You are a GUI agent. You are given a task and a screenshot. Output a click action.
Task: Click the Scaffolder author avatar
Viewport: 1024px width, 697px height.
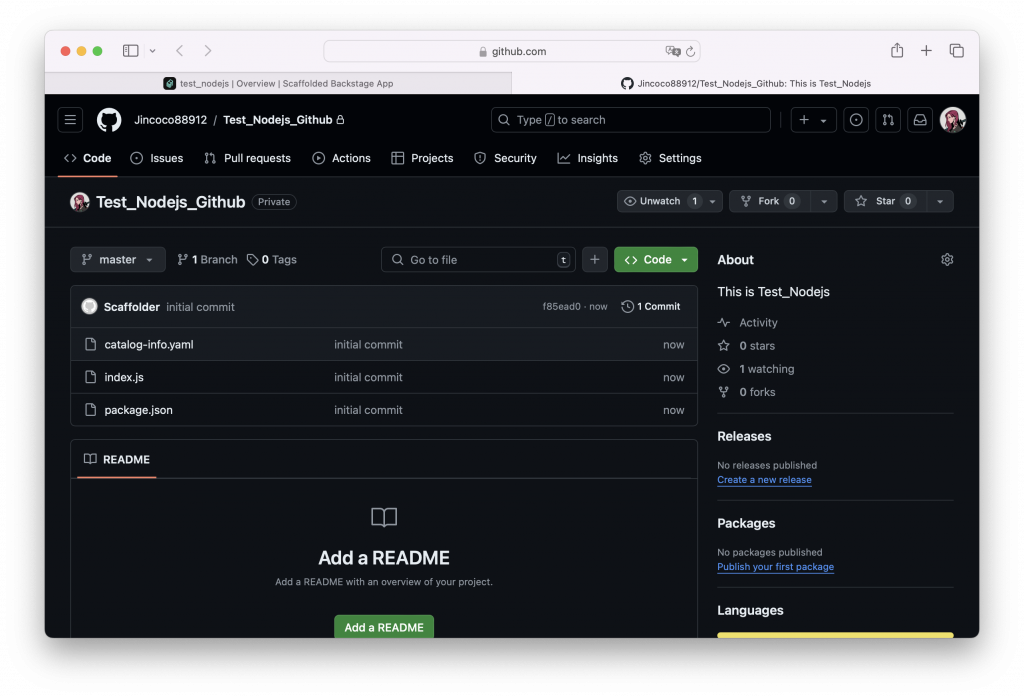[89, 306]
